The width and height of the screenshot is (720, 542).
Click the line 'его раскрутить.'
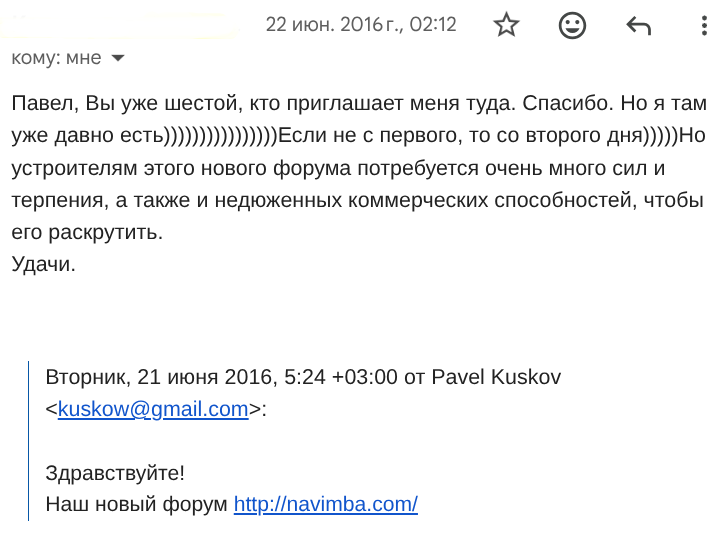87,232
